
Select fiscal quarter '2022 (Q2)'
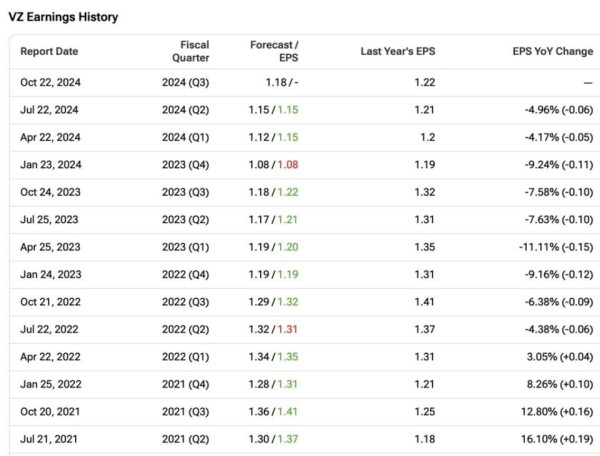186,329
